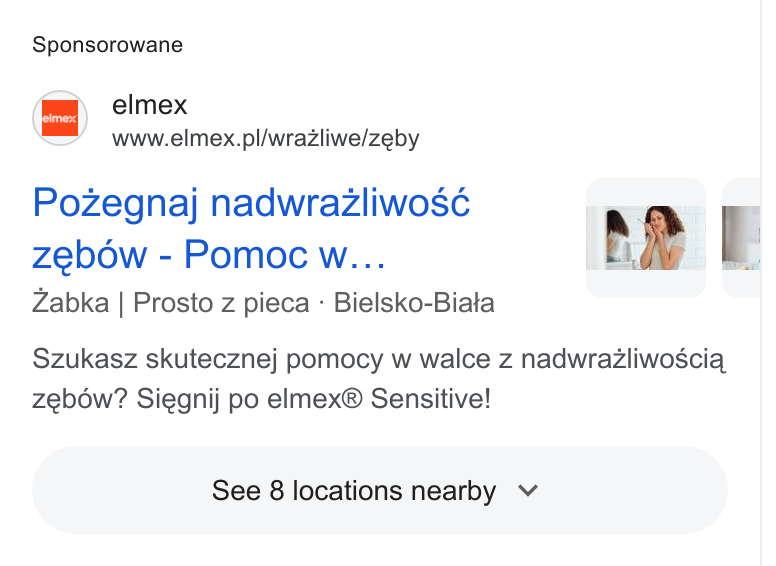This screenshot has width=776, height=566.
Task: Click the Szukasz skutecznej pomocy description line
Action: [x=379, y=359]
